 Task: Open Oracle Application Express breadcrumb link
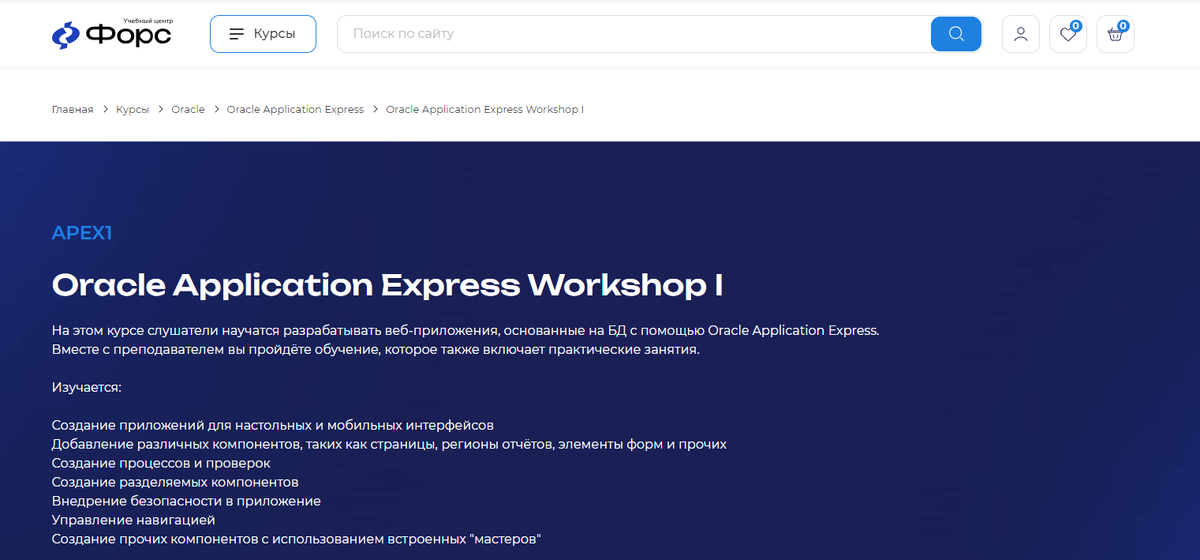tap(295, 109)
